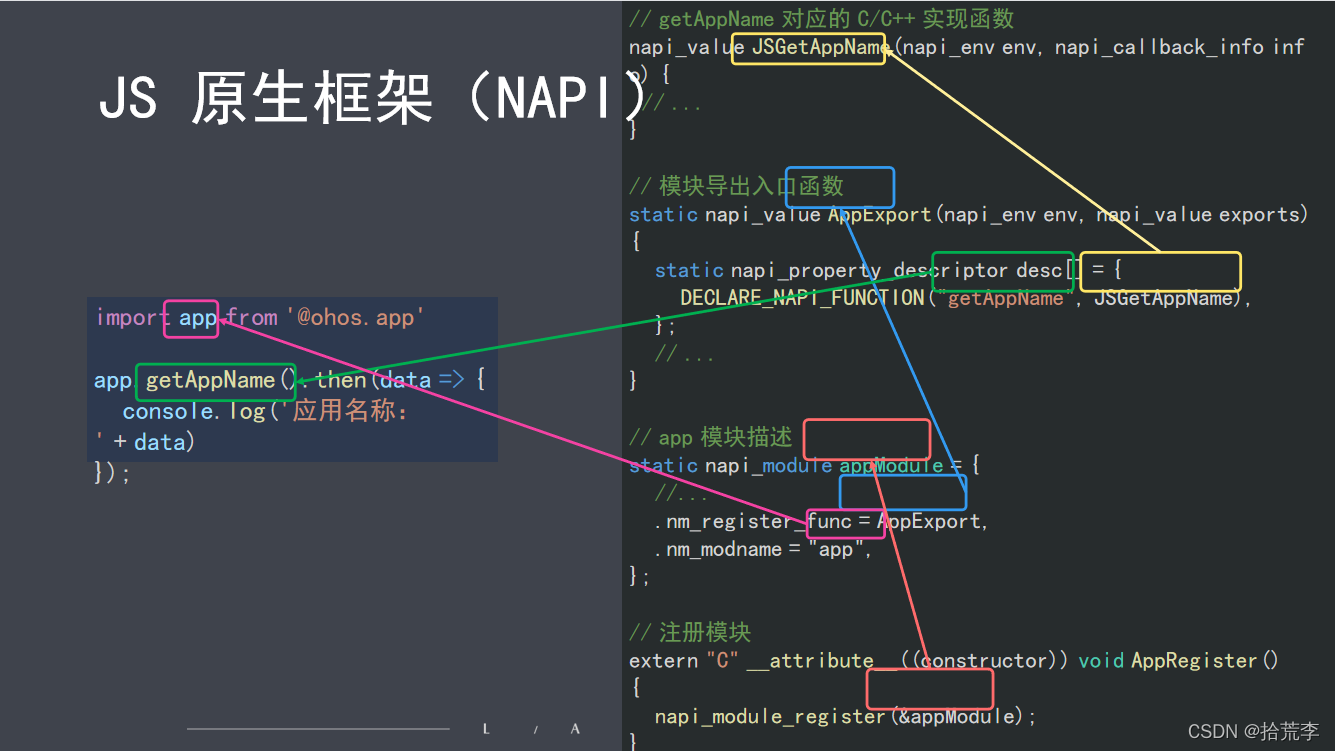Select the pink func highlight box
1335x751 pixels.
(x=845, y=521)
